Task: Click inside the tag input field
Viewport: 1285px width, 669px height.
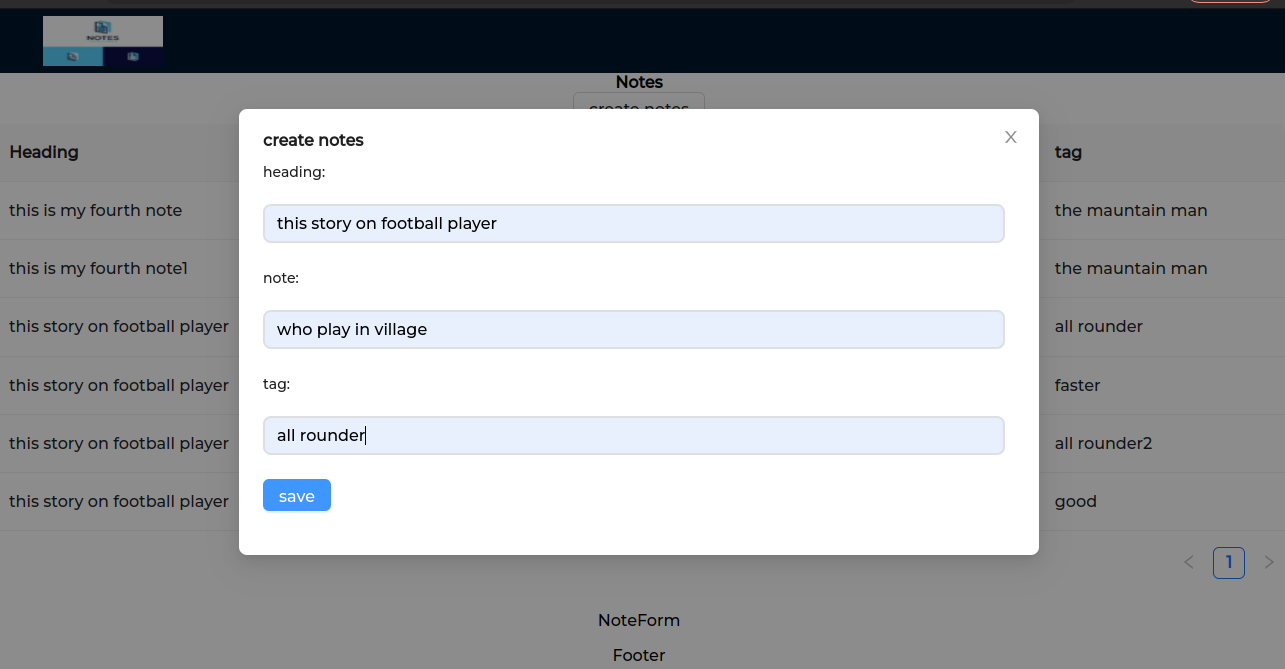Action: [x=633, y=435]
